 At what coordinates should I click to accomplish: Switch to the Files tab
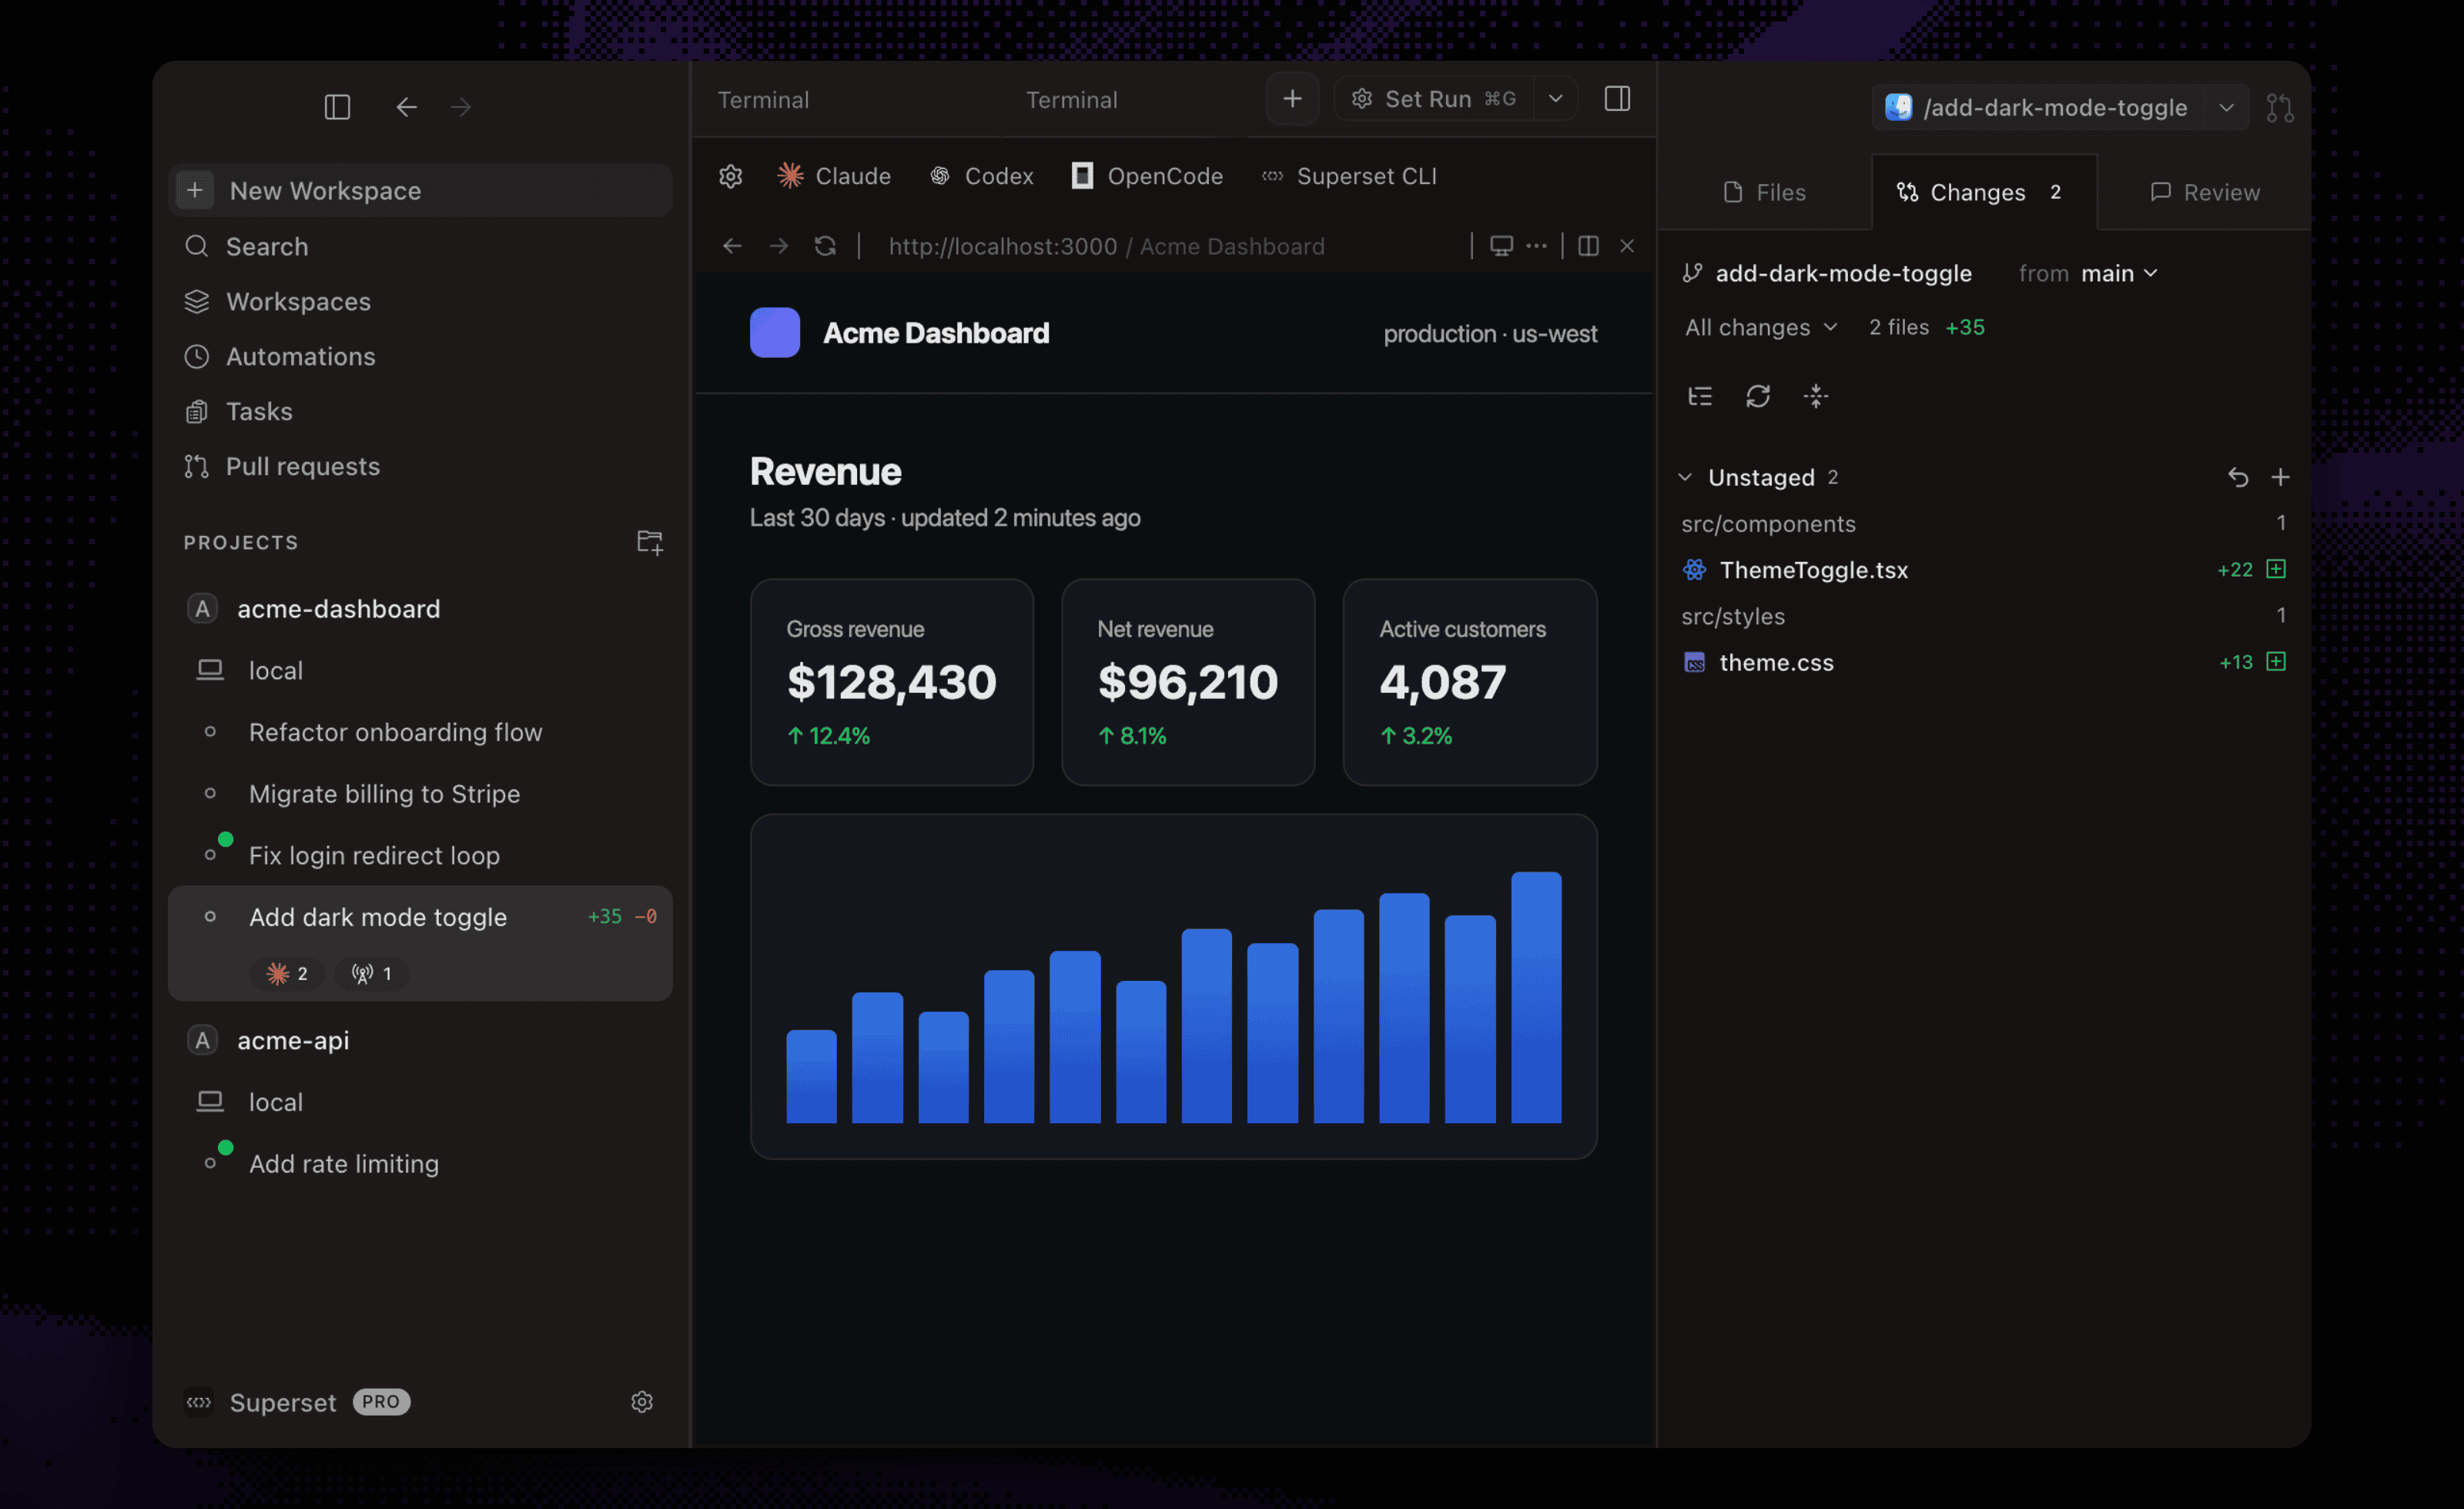pos(1765,192)
